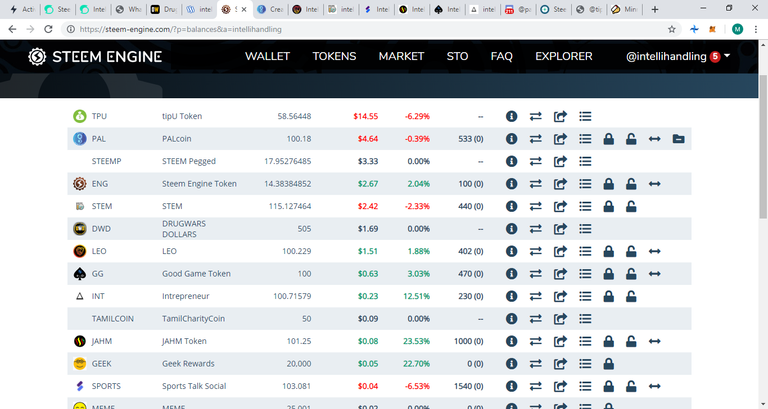
Task: Open a new browser tab
Action: click(654, 9)
